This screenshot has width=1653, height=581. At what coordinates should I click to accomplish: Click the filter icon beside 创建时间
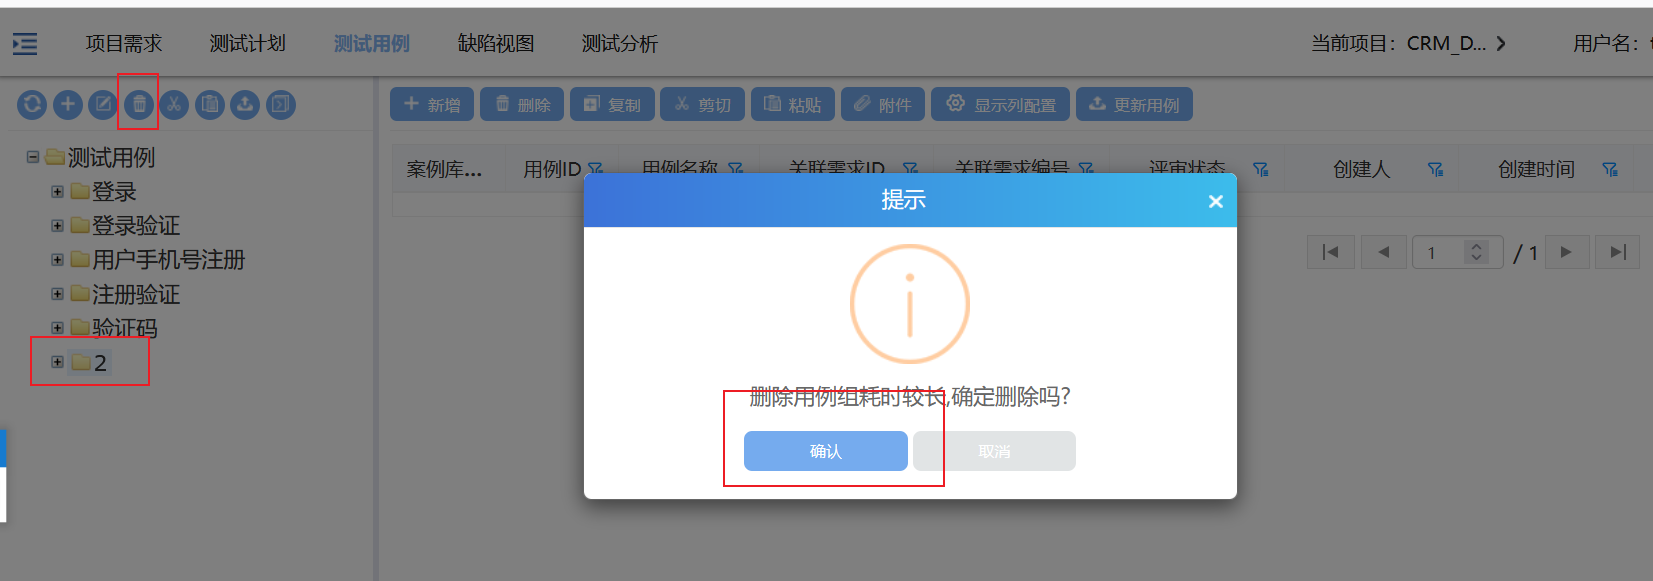point(1610,169)
